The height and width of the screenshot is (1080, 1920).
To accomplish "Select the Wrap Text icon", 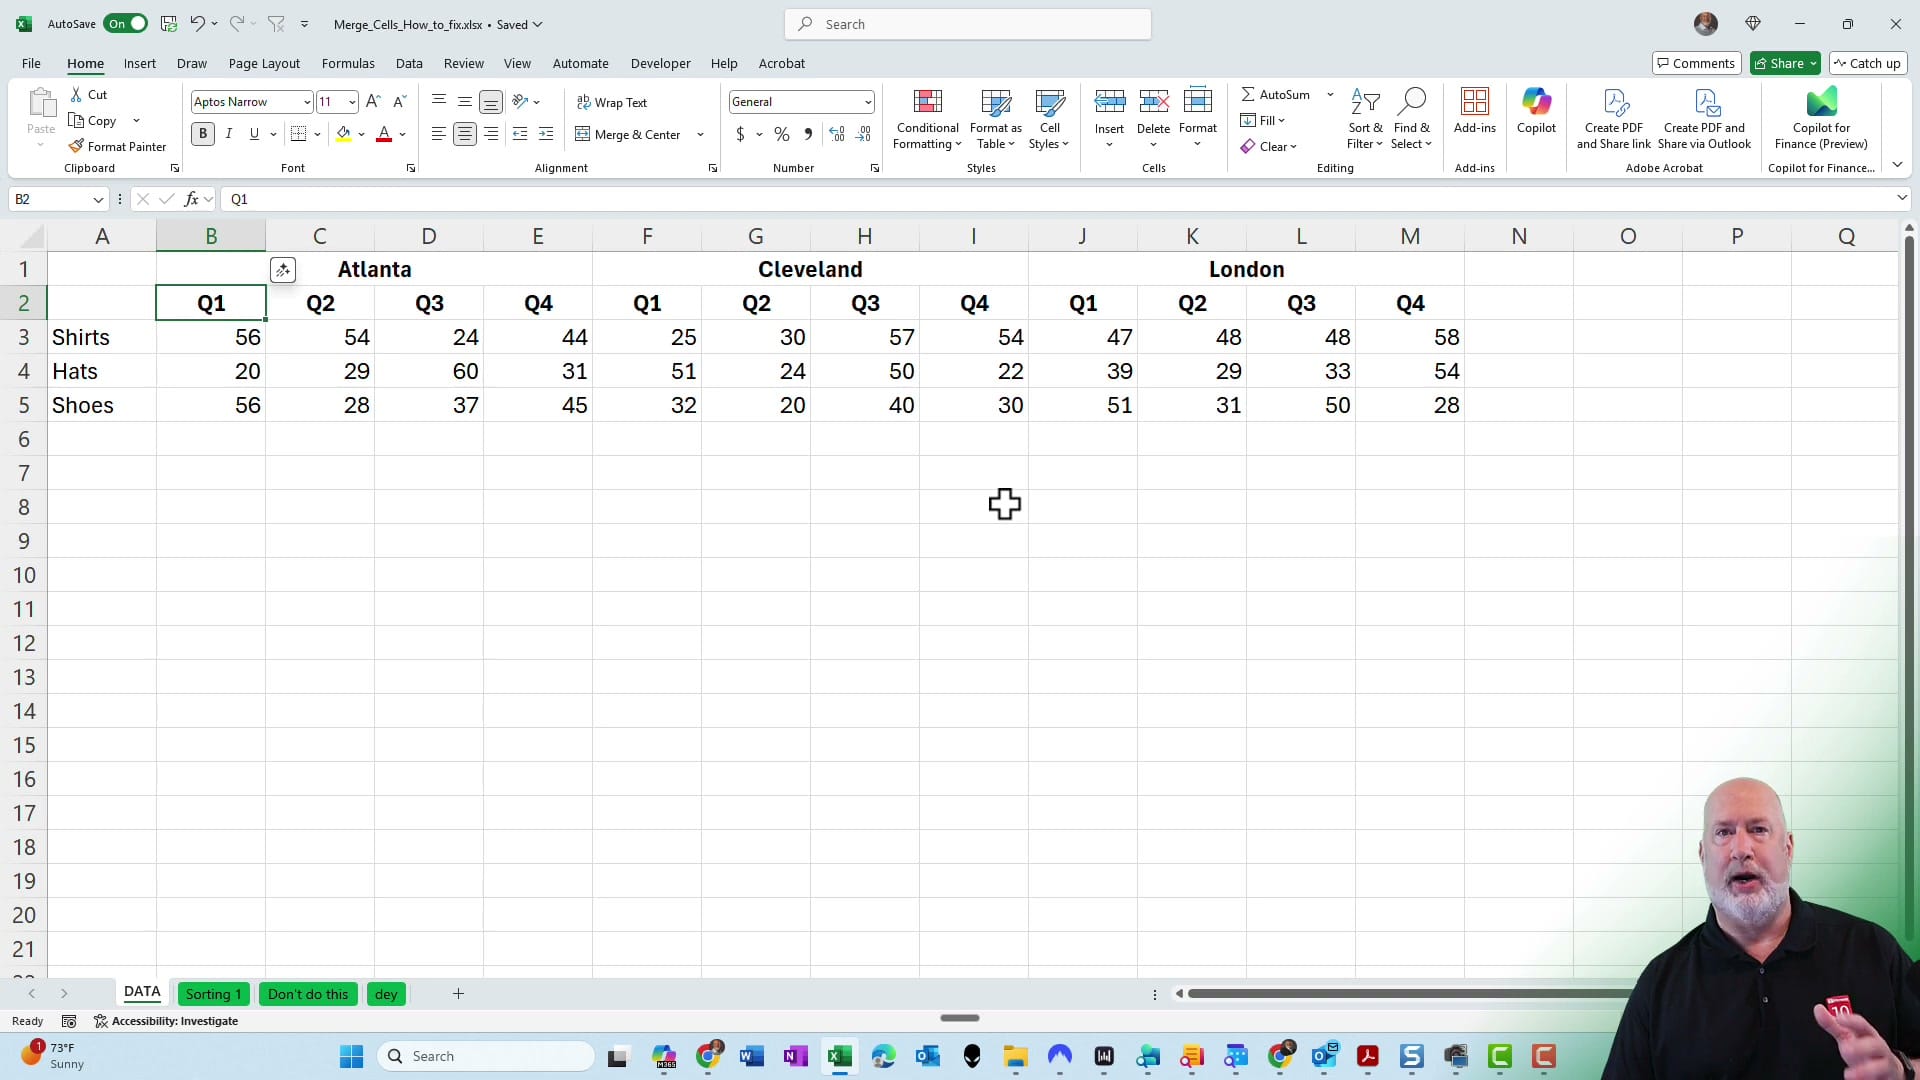I will point(613,101).
